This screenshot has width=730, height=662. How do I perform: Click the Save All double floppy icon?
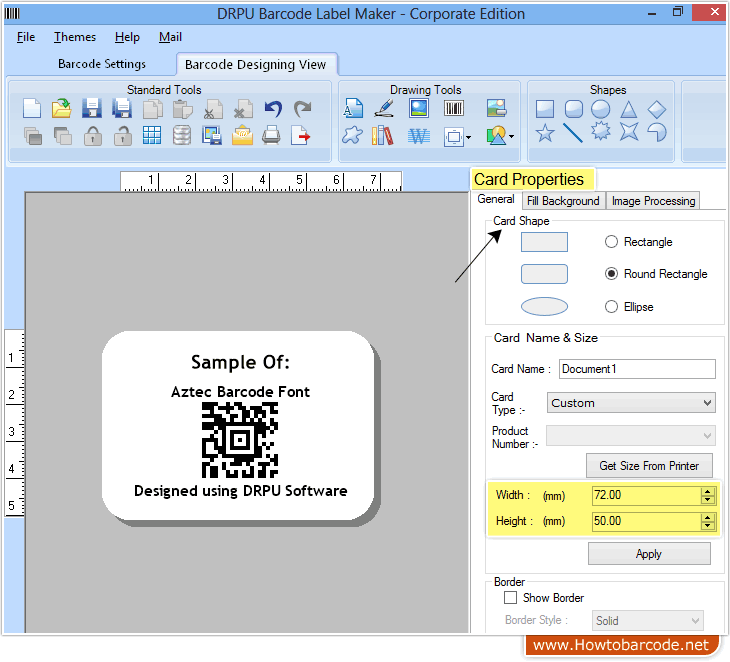point(122,108)
